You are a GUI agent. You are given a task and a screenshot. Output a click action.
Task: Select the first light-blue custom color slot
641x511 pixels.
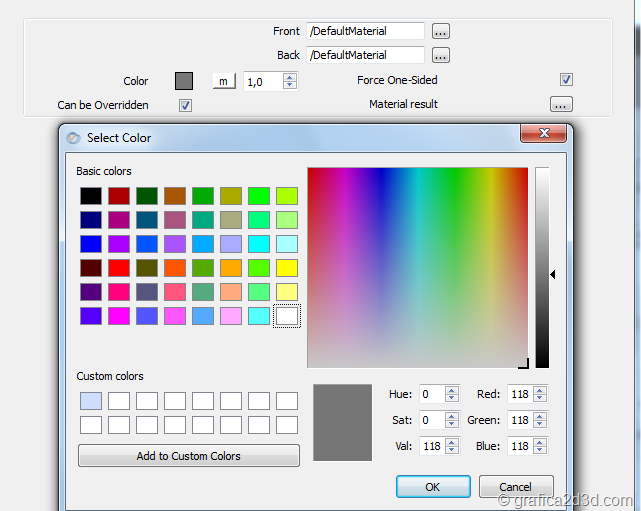click(91, 401)
